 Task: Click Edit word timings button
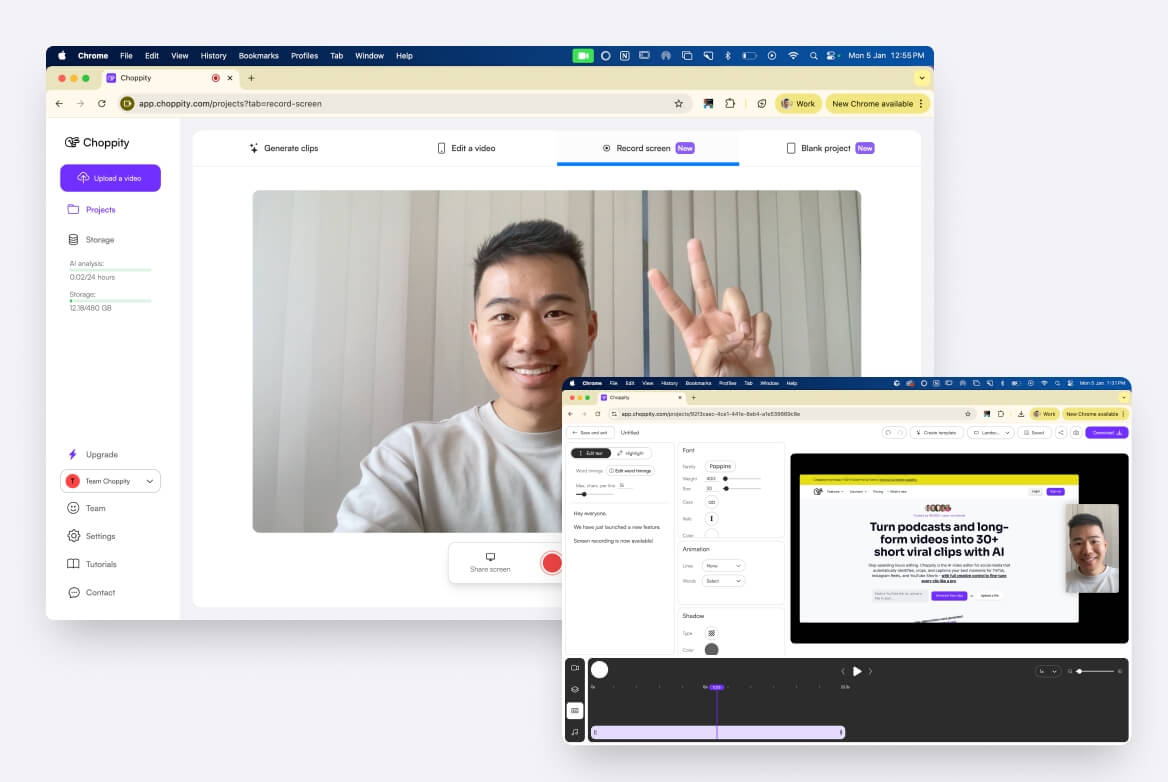coord(631,471)
